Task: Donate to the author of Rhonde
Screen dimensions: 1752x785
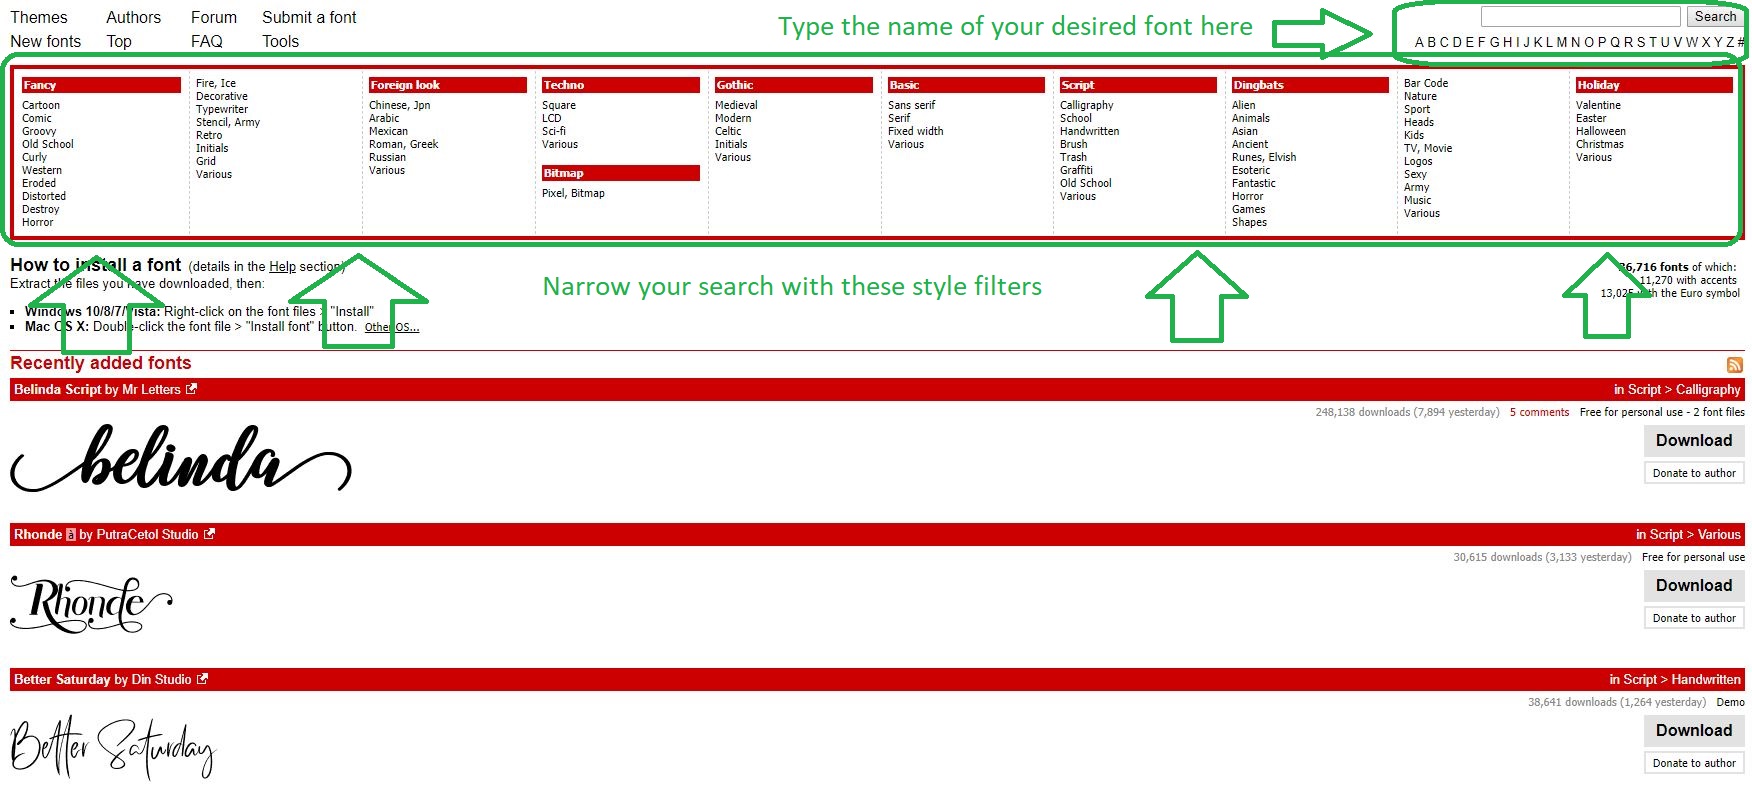Action: [x=1693, y=618]
